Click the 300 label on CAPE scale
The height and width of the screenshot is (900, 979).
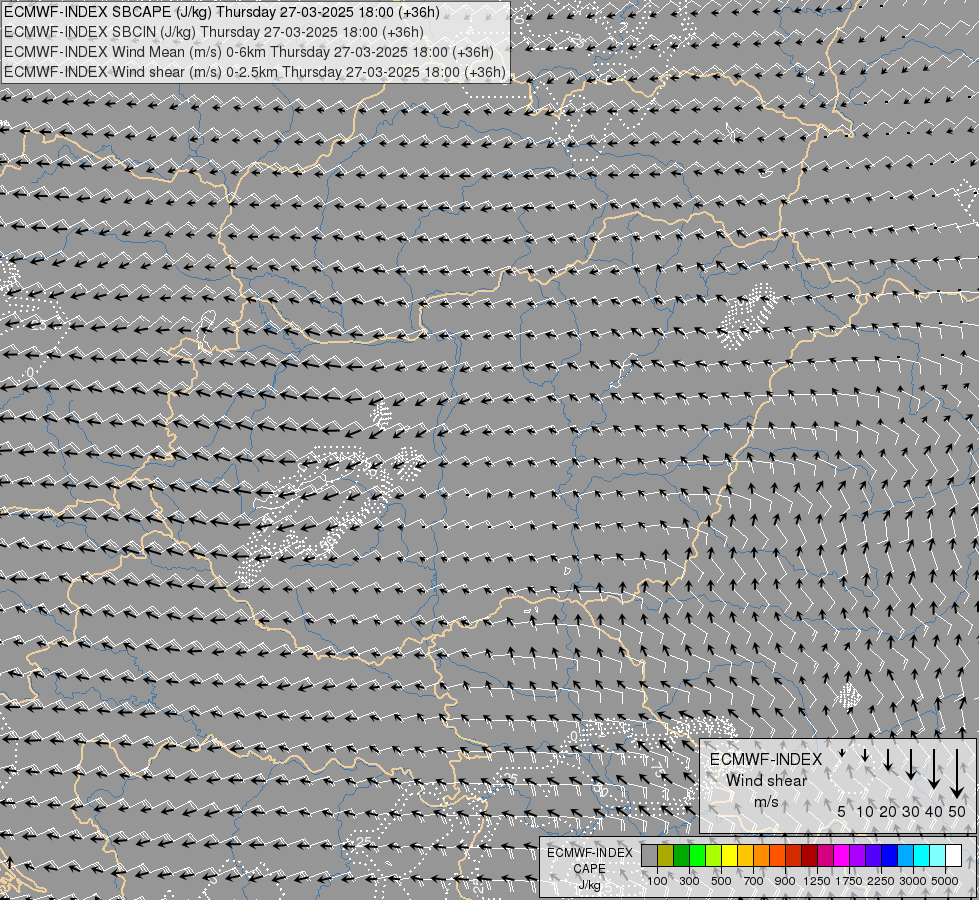click(689, 881)
